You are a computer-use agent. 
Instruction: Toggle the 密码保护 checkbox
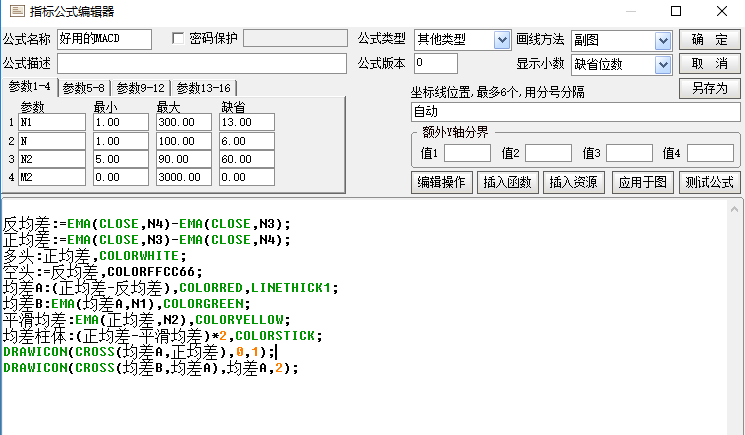(179, 39)
